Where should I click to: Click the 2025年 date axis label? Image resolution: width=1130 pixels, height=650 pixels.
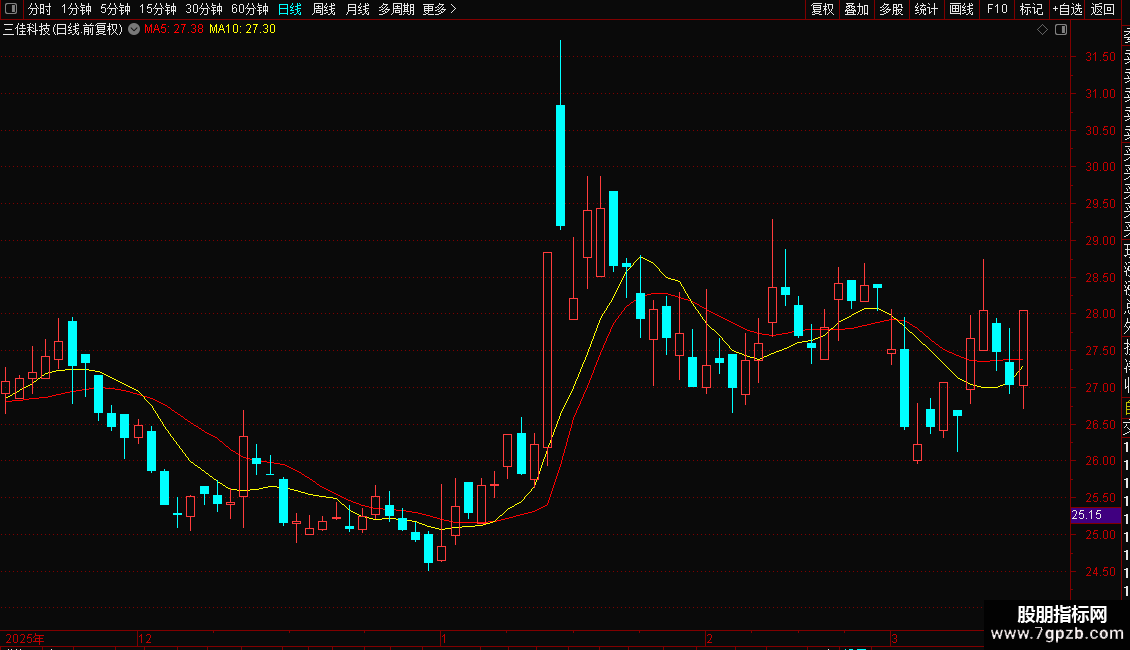click(x=25, y=638)
